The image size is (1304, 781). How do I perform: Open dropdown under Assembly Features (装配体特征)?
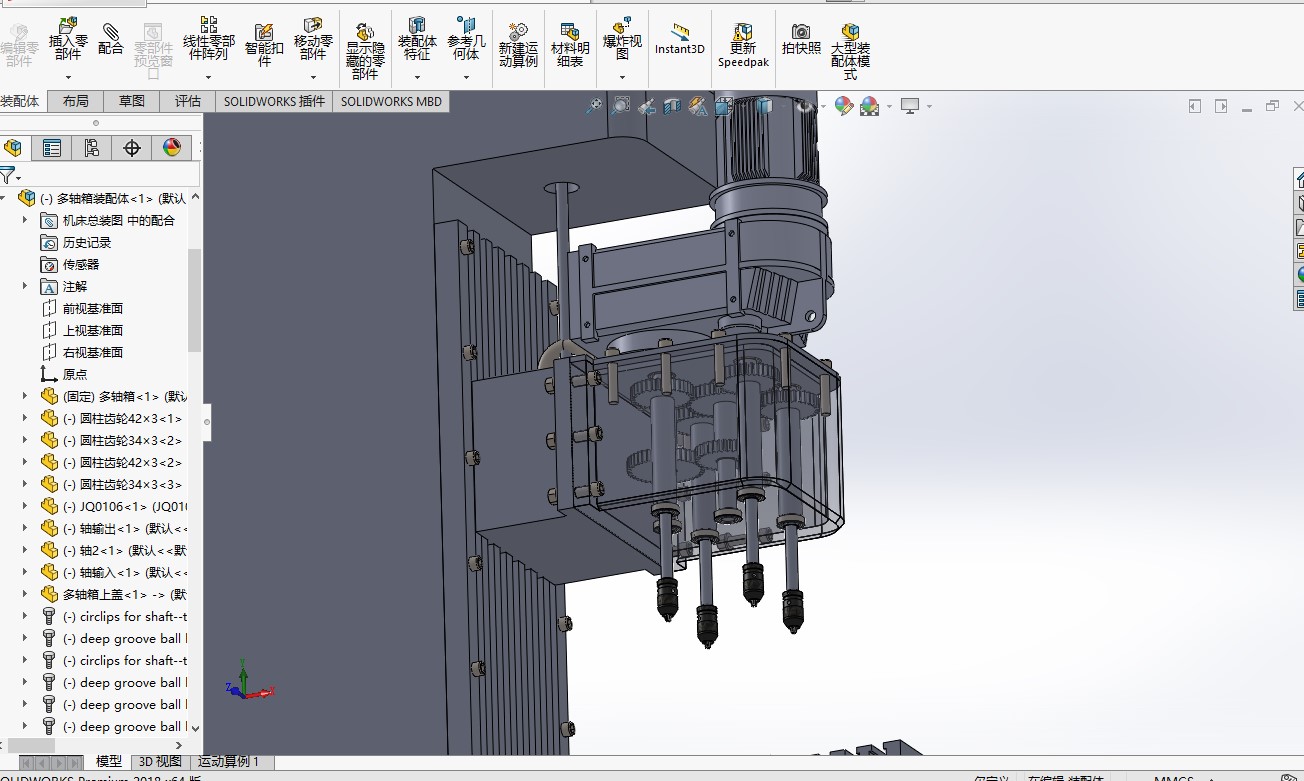pyautogui.click(x=417, y=77)
